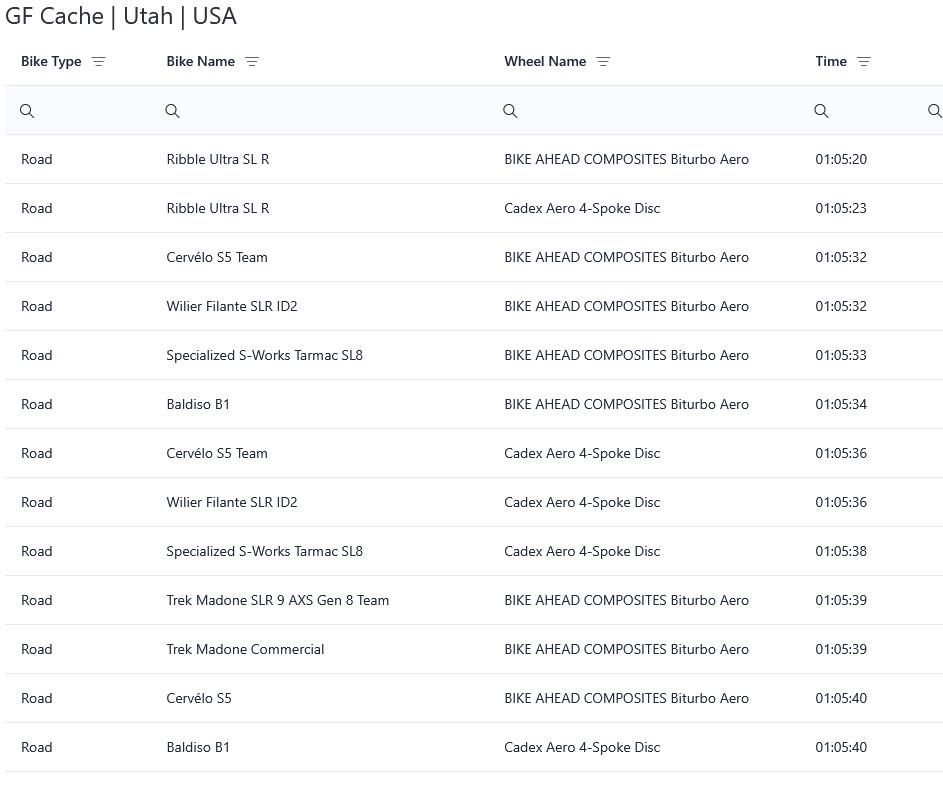
Task: Sort by the Time column header
Action: [x=830, y=62]
